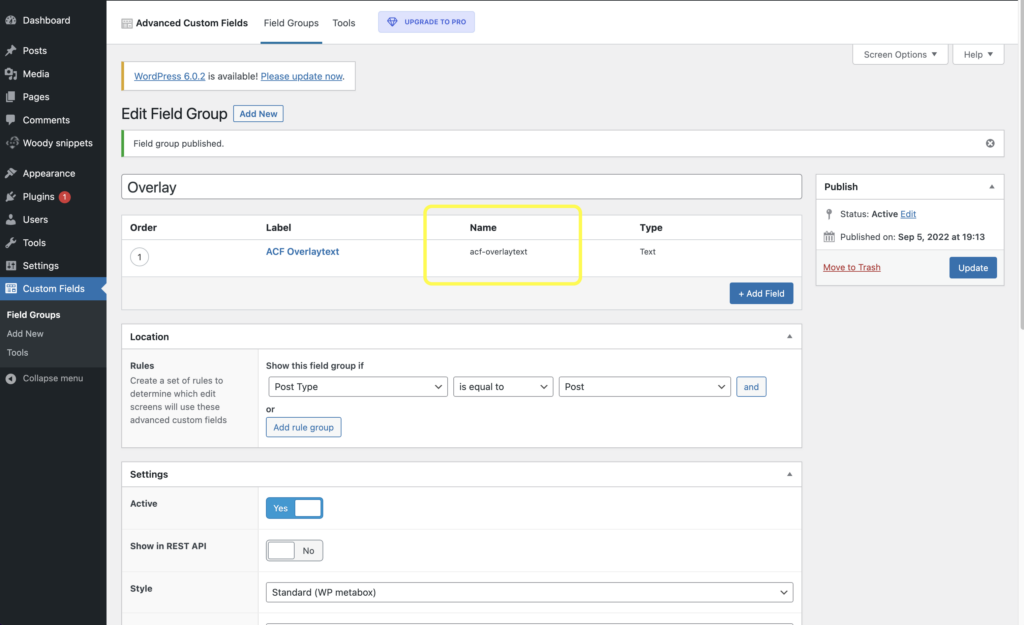
Task: Expand the Help panel
Action: (x=978, y=54)
